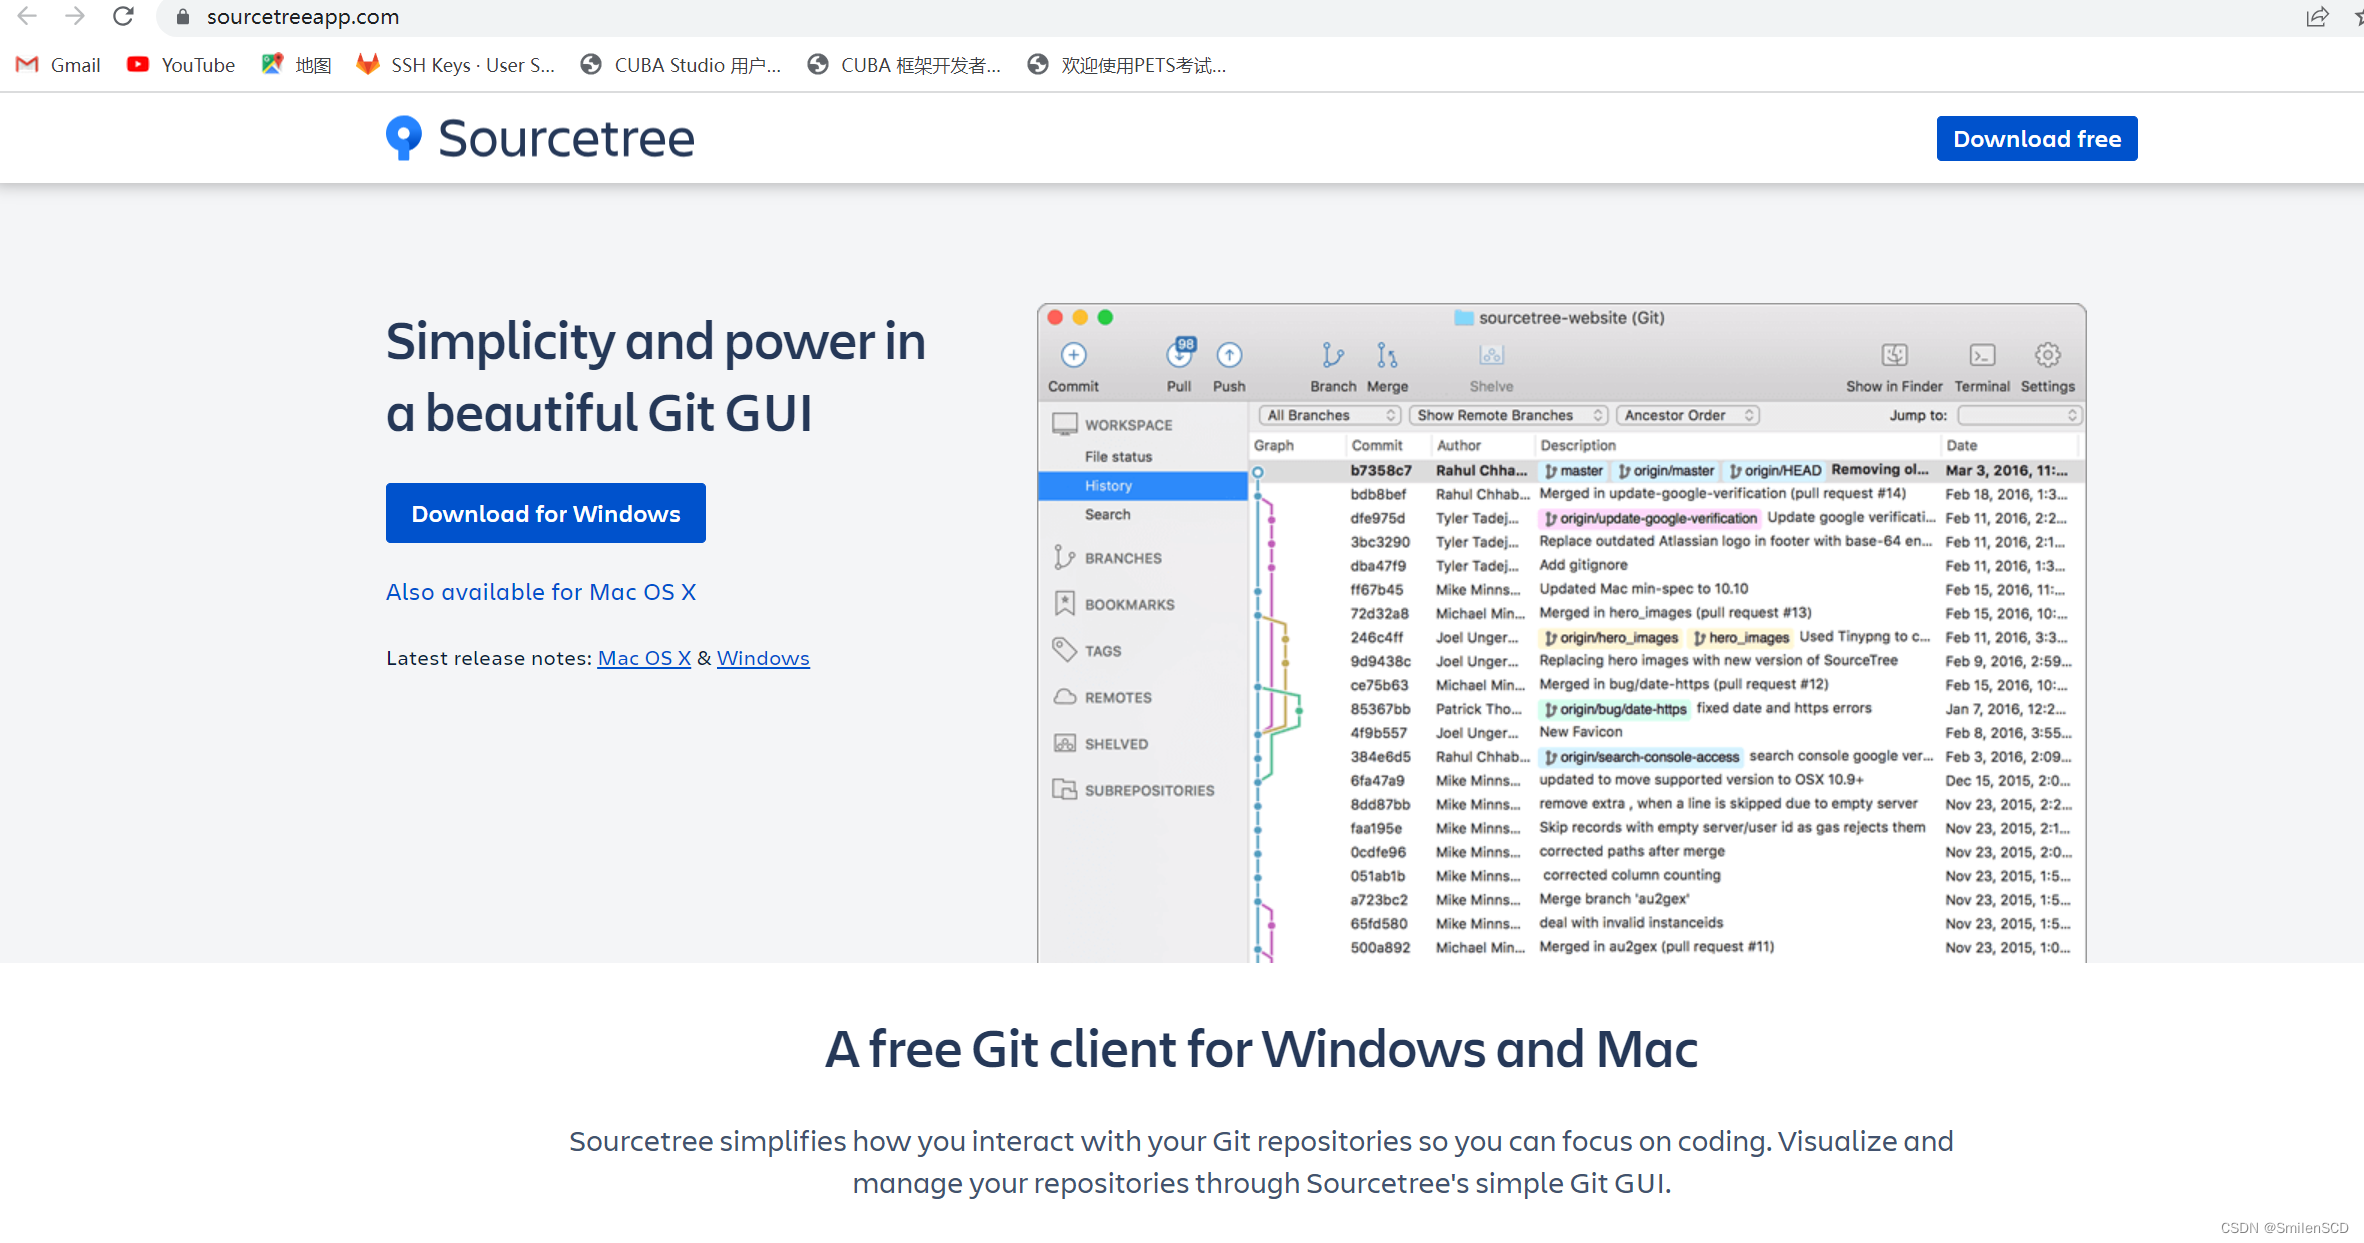Click the Sourcetree logo in the header
Screen dimensions: 2364x1243
(x=540, y=138)
